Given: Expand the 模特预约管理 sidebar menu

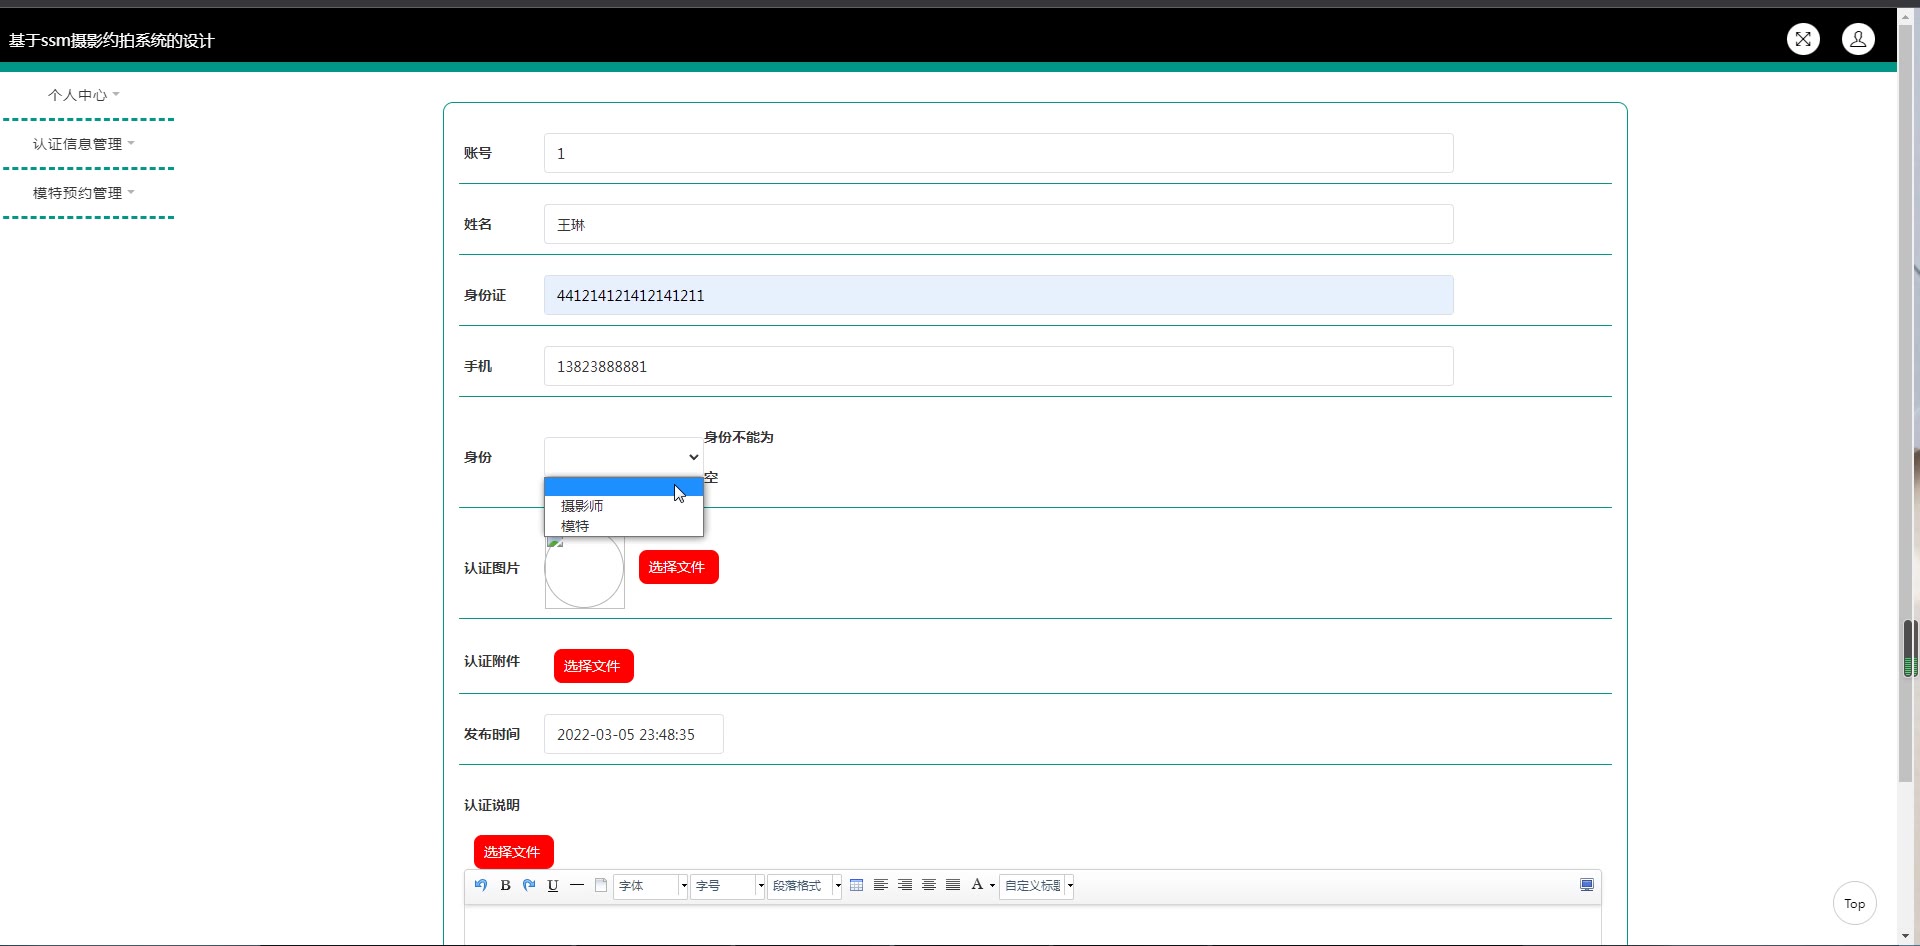Looking at the screenshot, I should (84, 193).
